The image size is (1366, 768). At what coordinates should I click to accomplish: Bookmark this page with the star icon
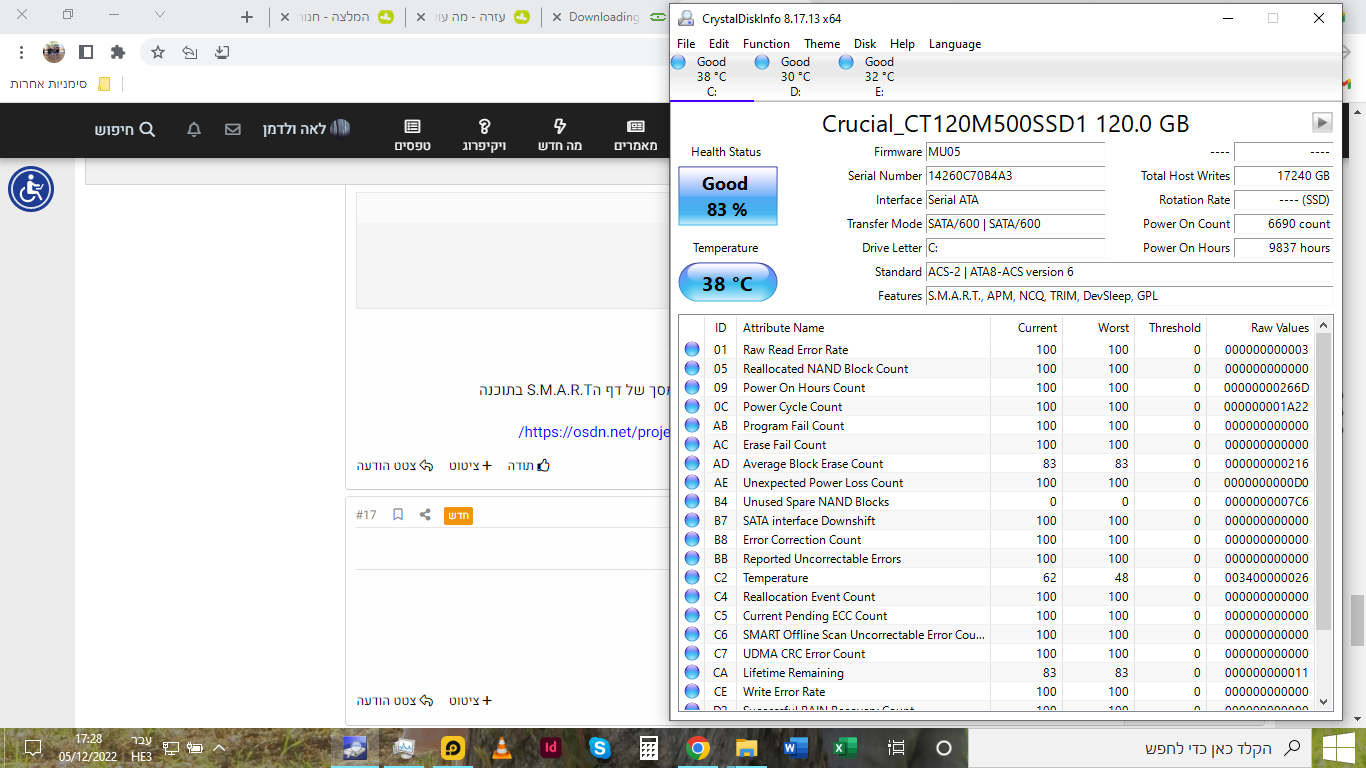[x=158, y=52]
